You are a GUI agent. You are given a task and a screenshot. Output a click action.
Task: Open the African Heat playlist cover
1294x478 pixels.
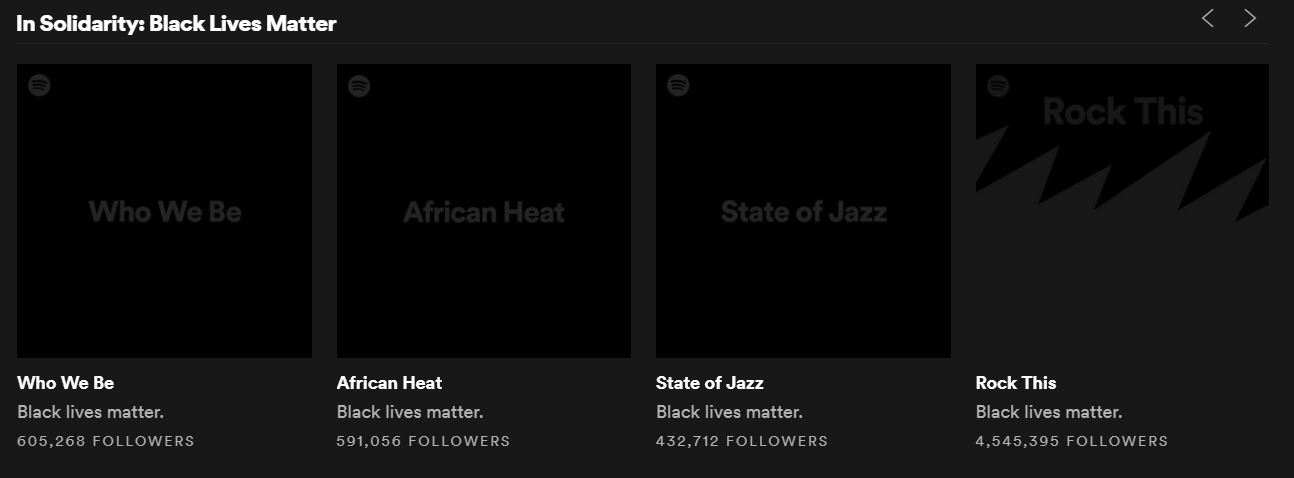[x=484, y=211]
